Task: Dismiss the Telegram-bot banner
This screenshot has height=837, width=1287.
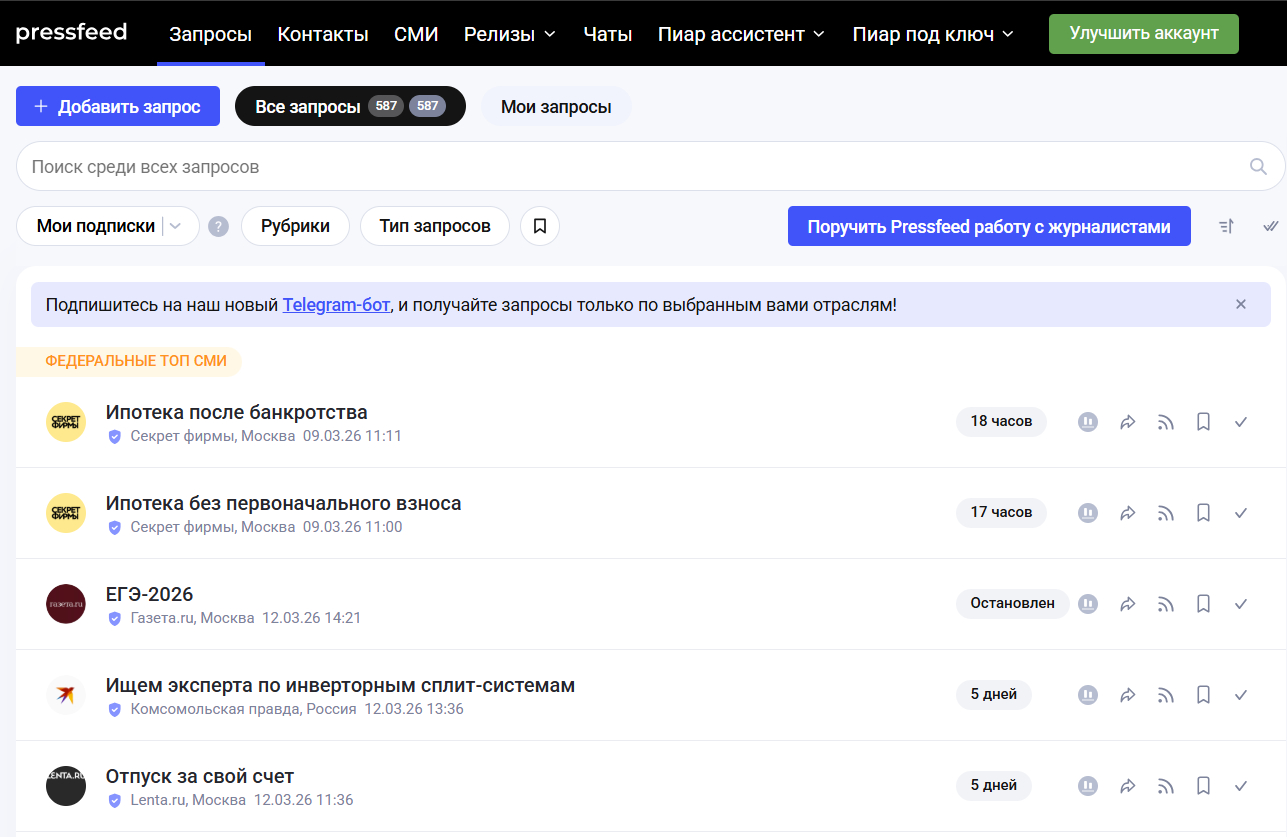Action: tap(1241, 304)
